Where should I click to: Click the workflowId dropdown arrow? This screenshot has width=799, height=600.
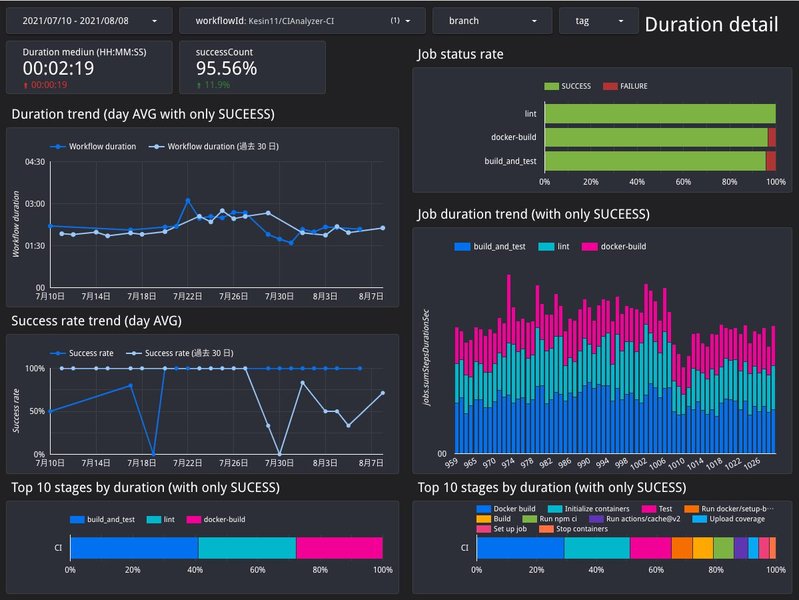408,21
